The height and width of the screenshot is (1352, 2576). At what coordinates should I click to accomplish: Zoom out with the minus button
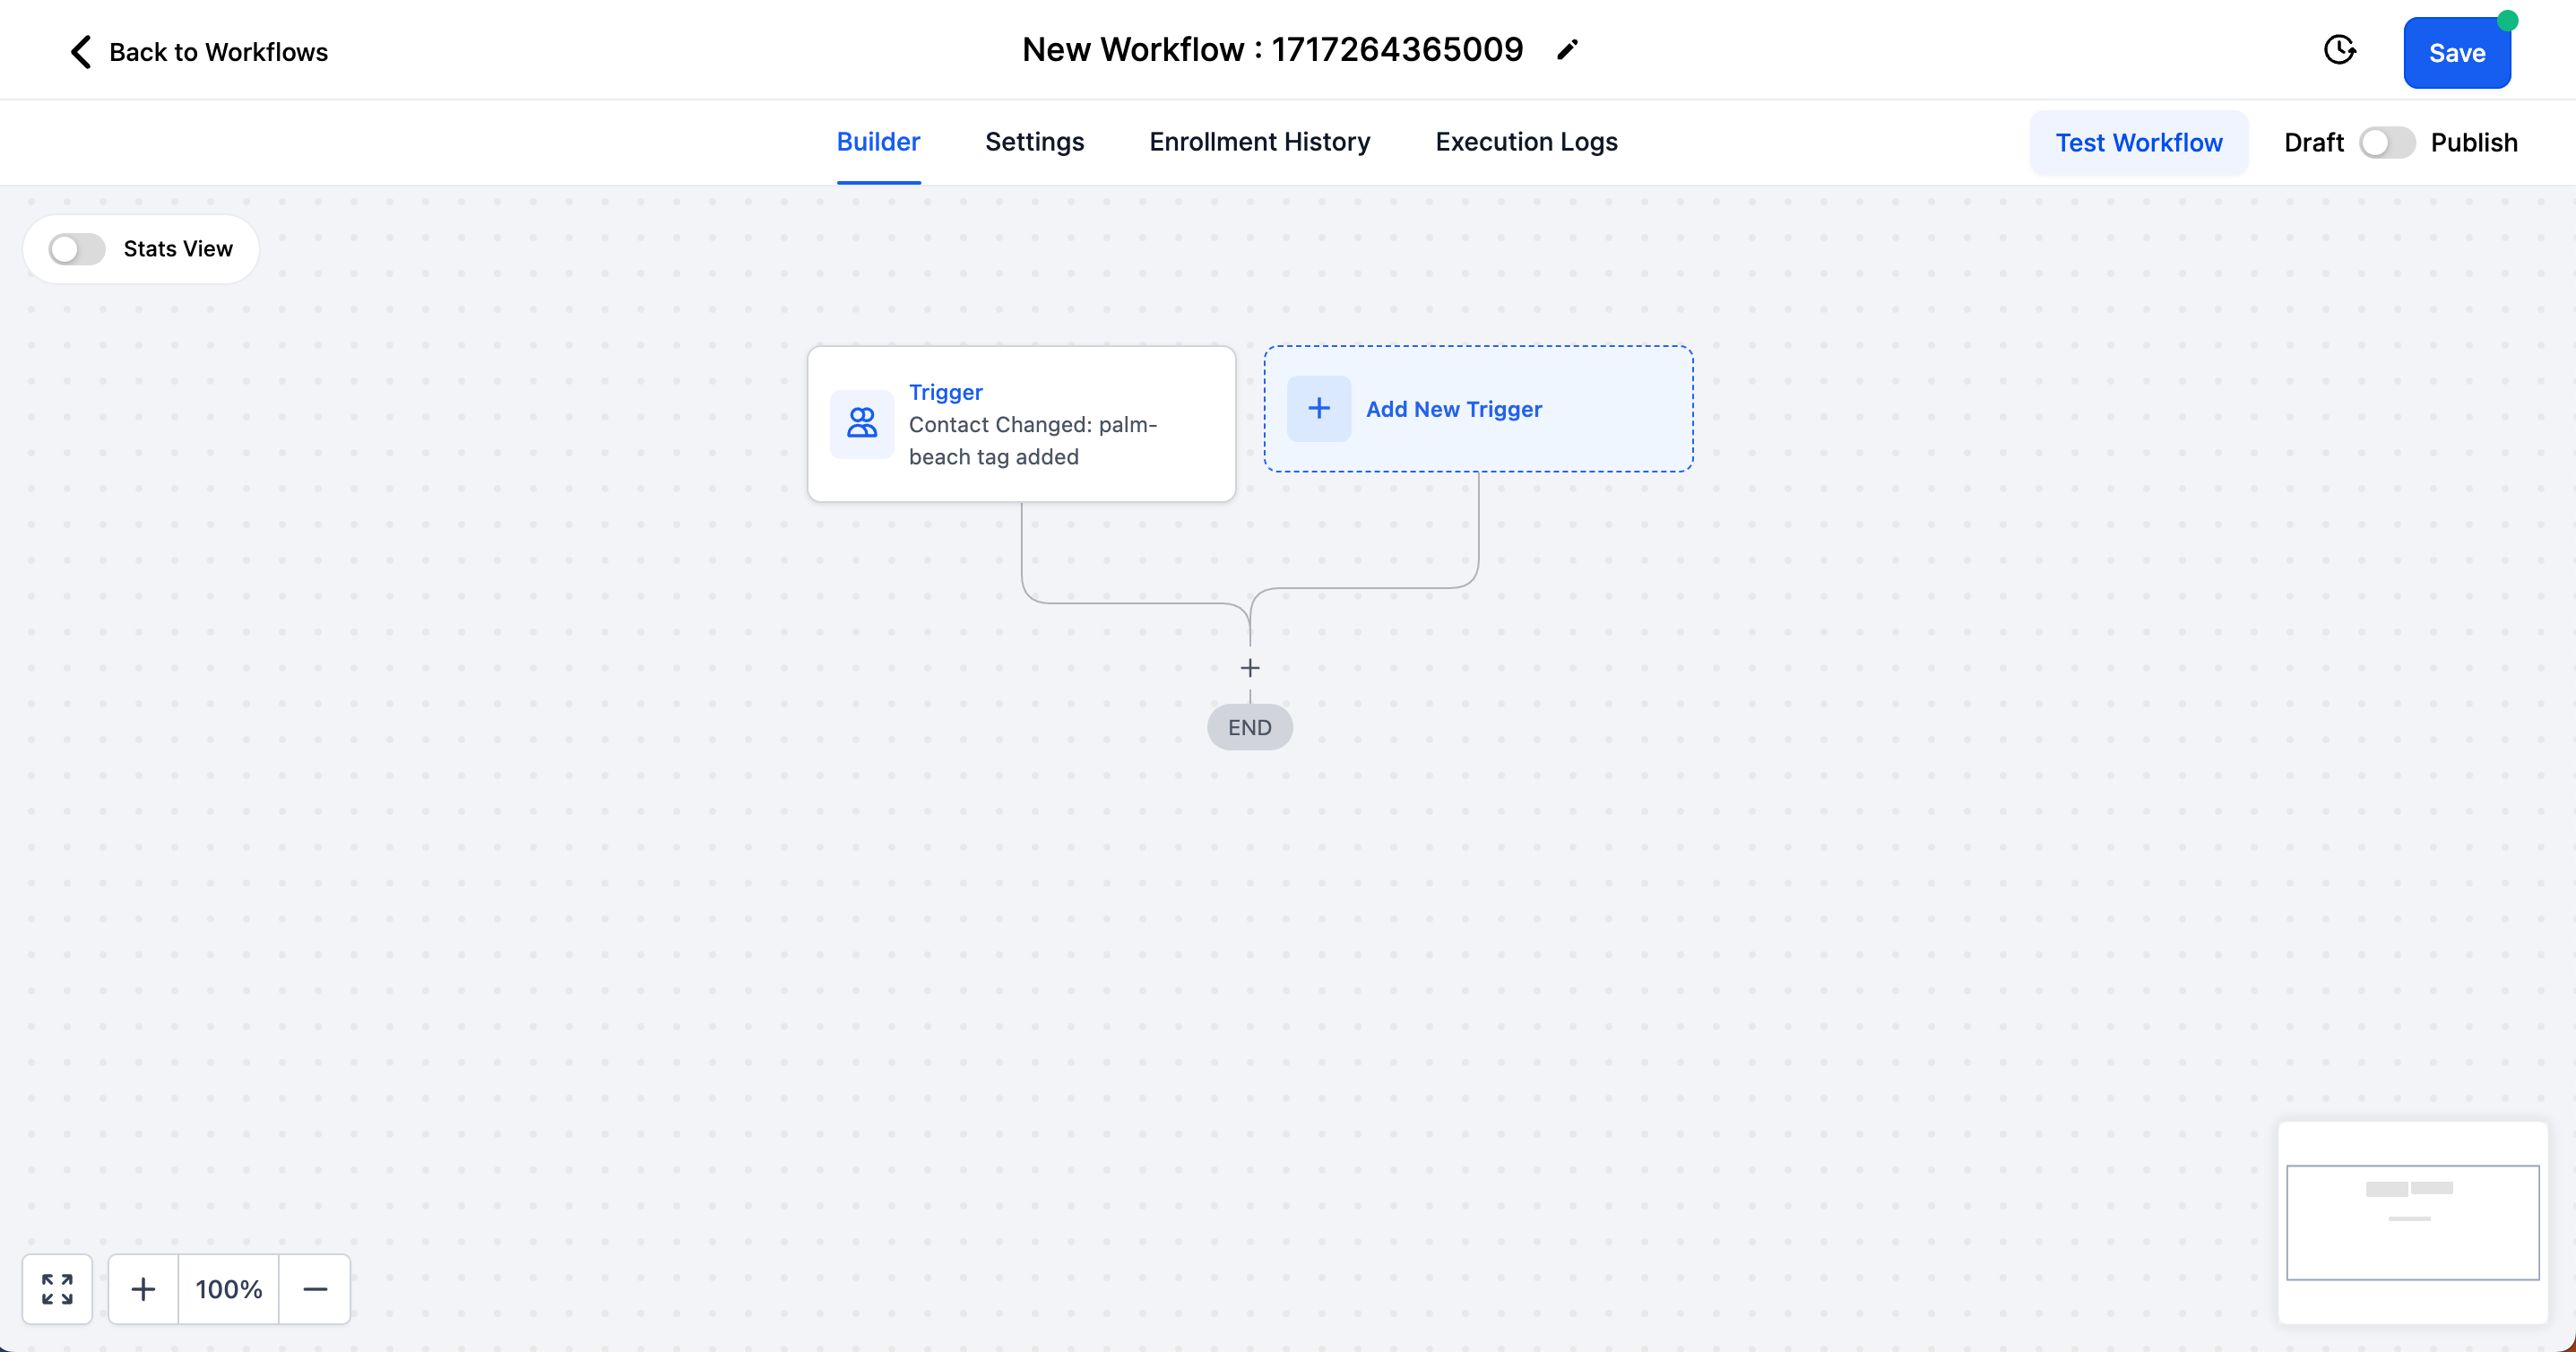point(315,1289)
